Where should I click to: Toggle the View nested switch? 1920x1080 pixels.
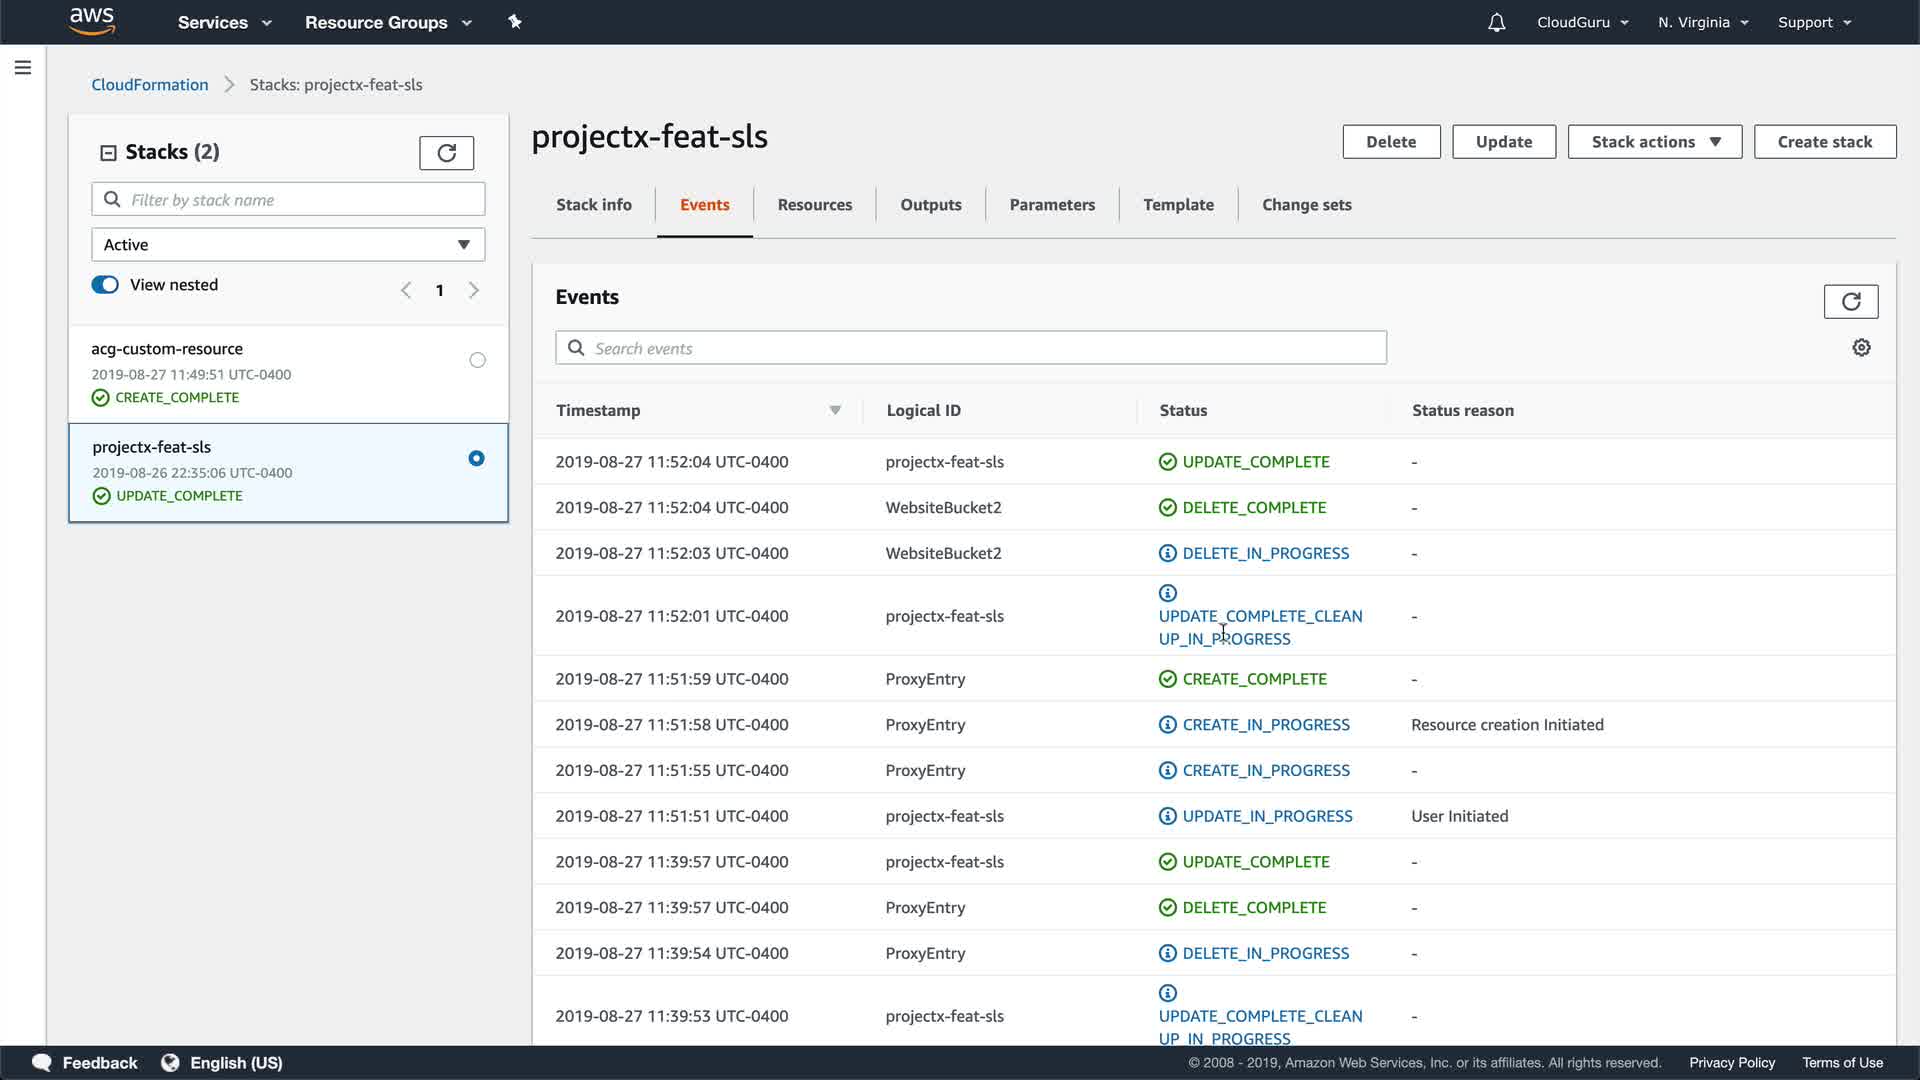pos(105,285)
